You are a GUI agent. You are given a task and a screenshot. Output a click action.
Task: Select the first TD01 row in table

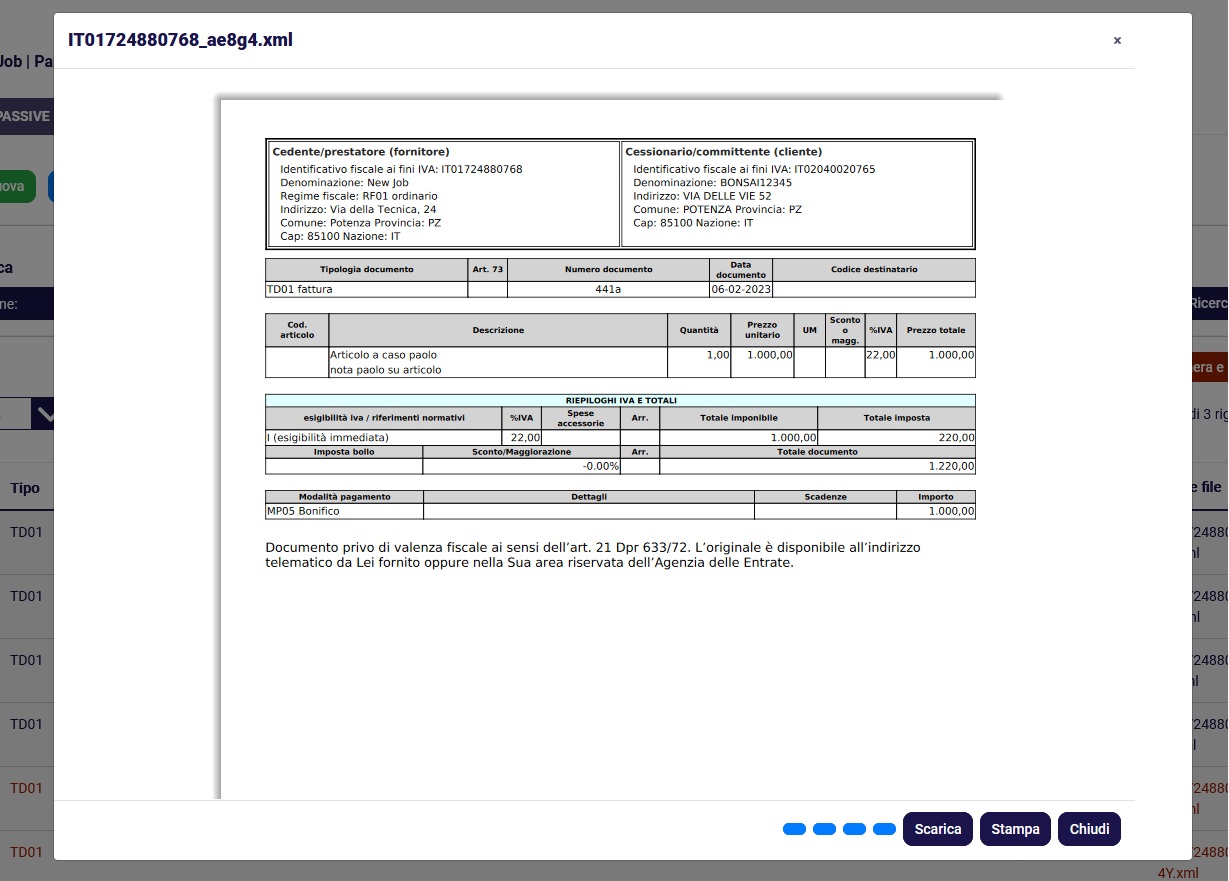pyautogui.click(x=26, y=532)
